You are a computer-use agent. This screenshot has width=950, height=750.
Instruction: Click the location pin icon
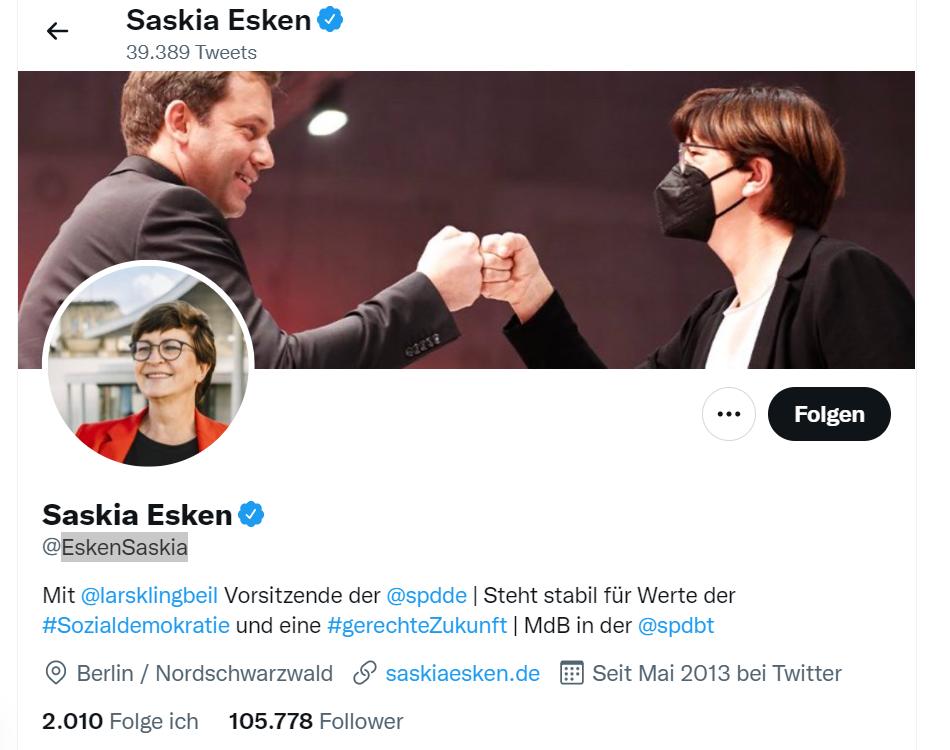pos(56,673)
